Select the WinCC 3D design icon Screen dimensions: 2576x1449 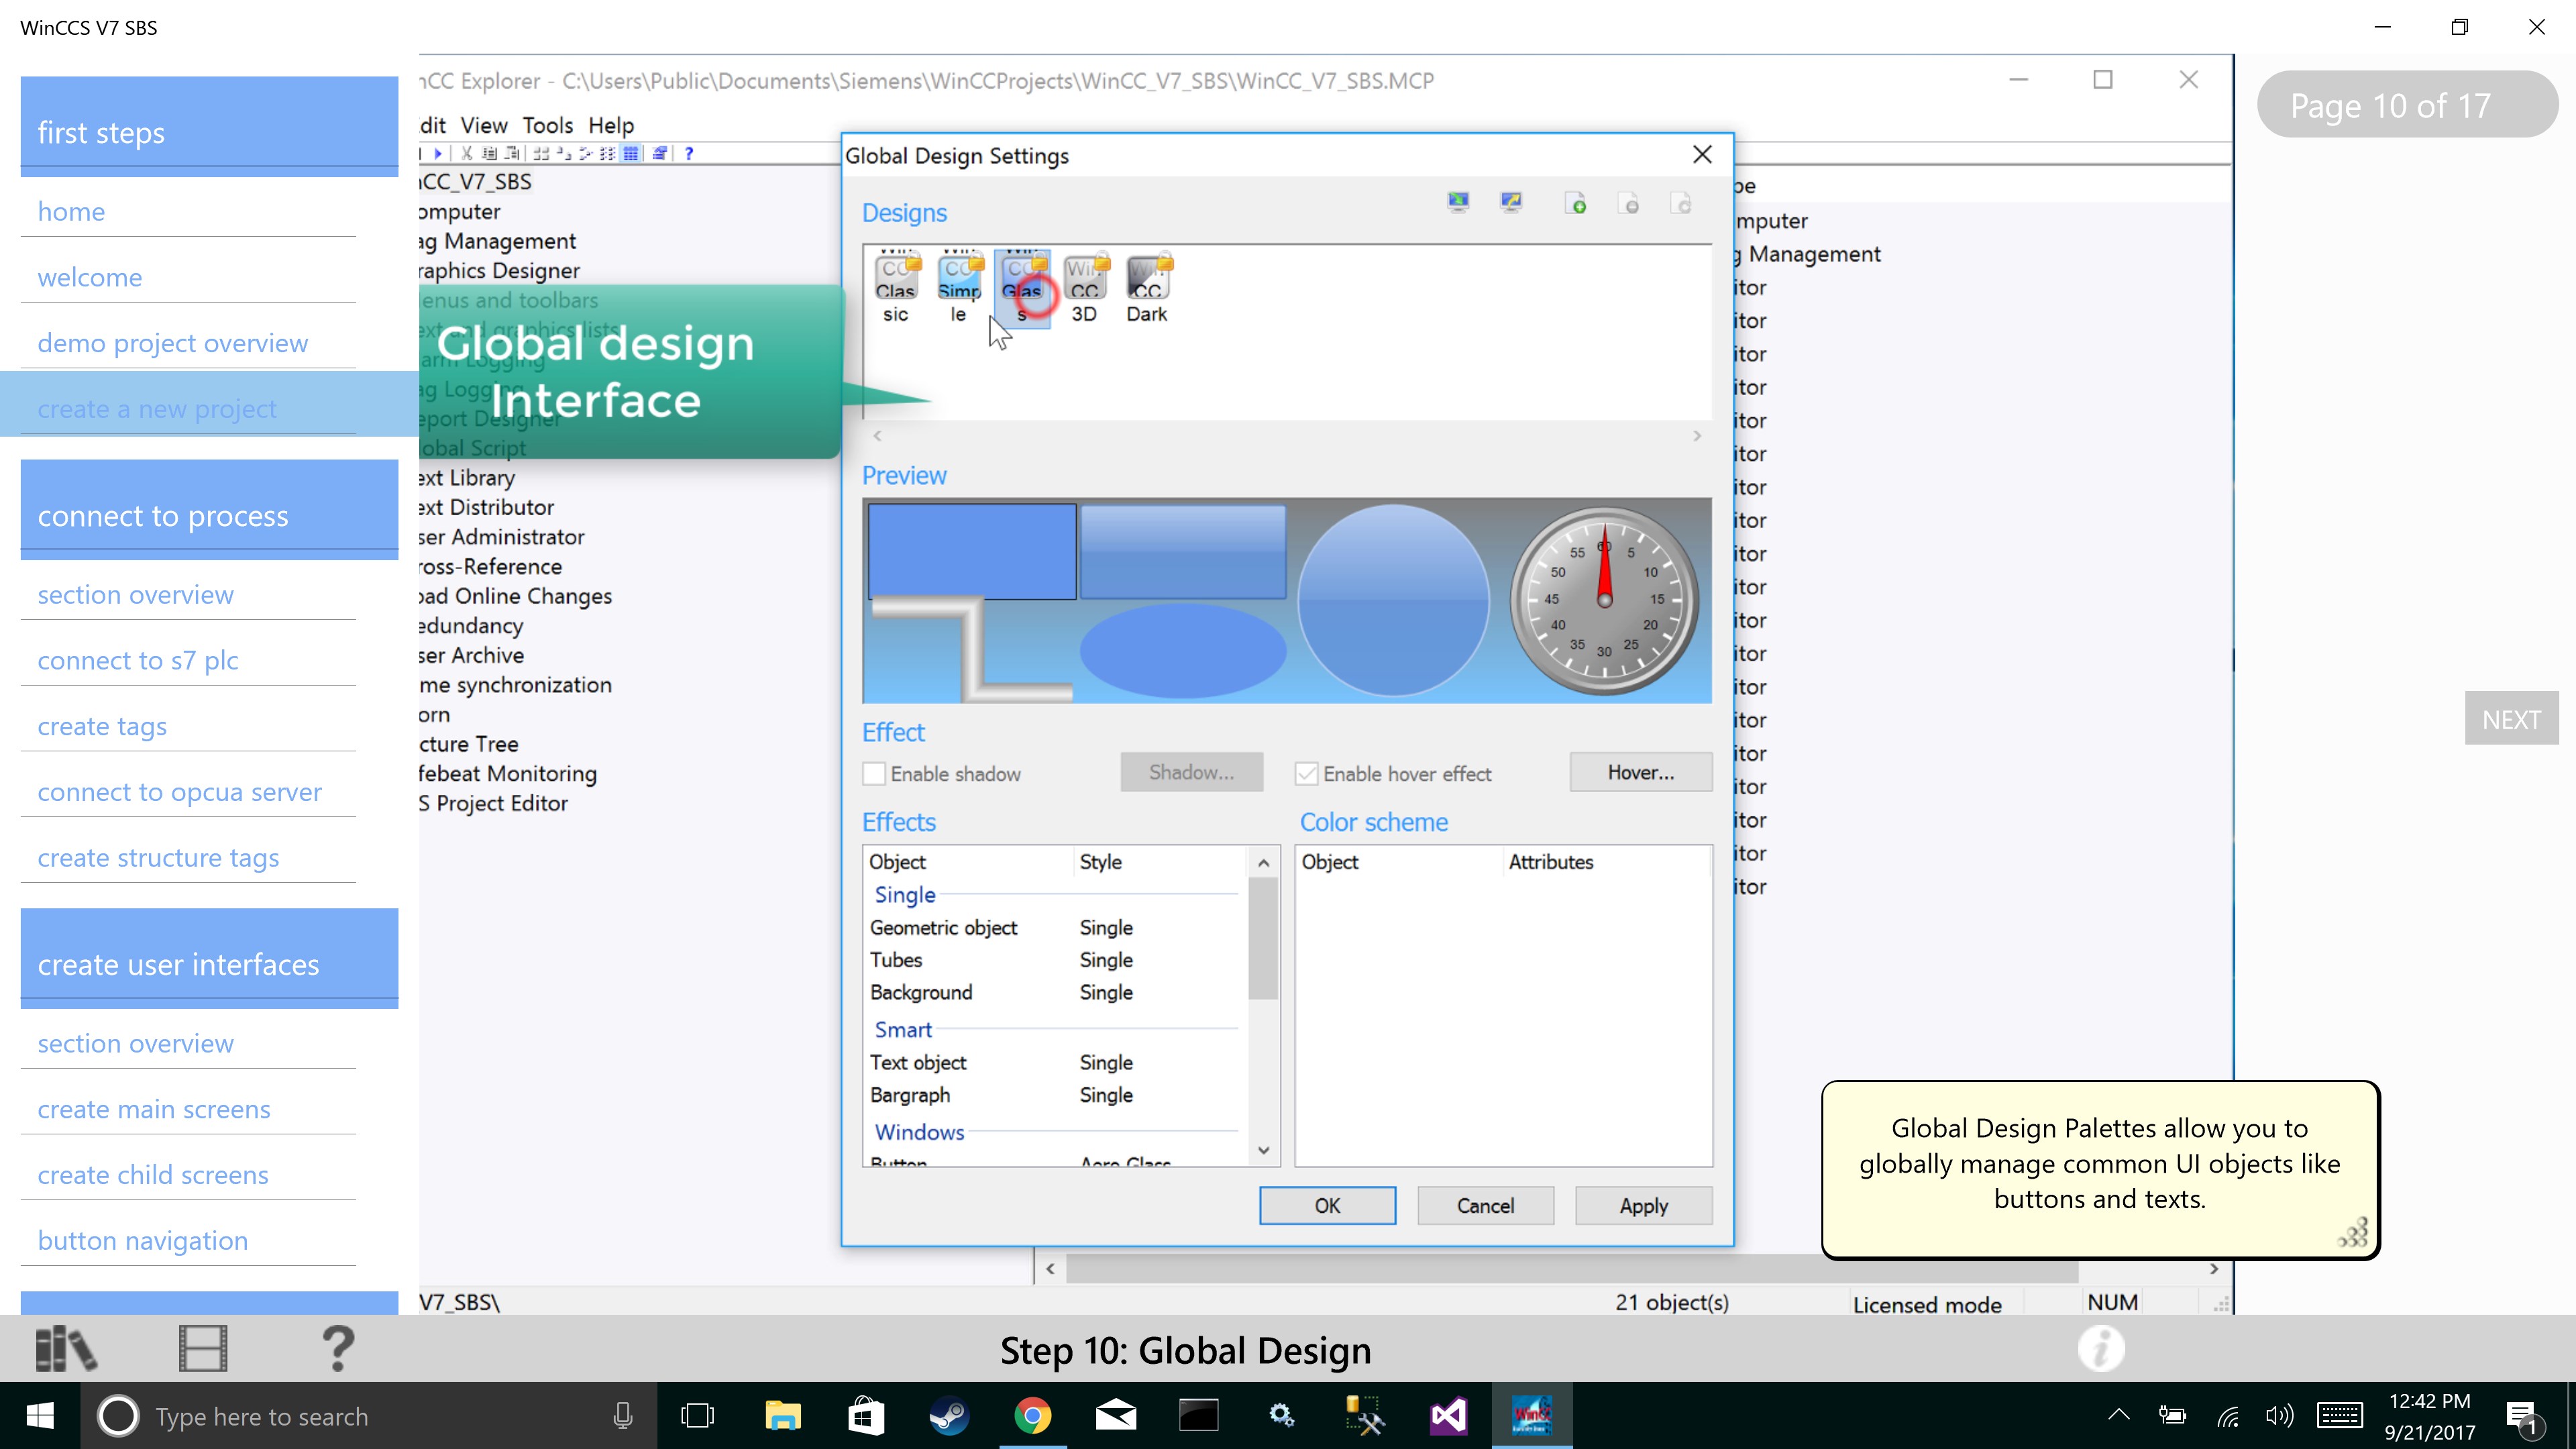(x=1084, y=286)
